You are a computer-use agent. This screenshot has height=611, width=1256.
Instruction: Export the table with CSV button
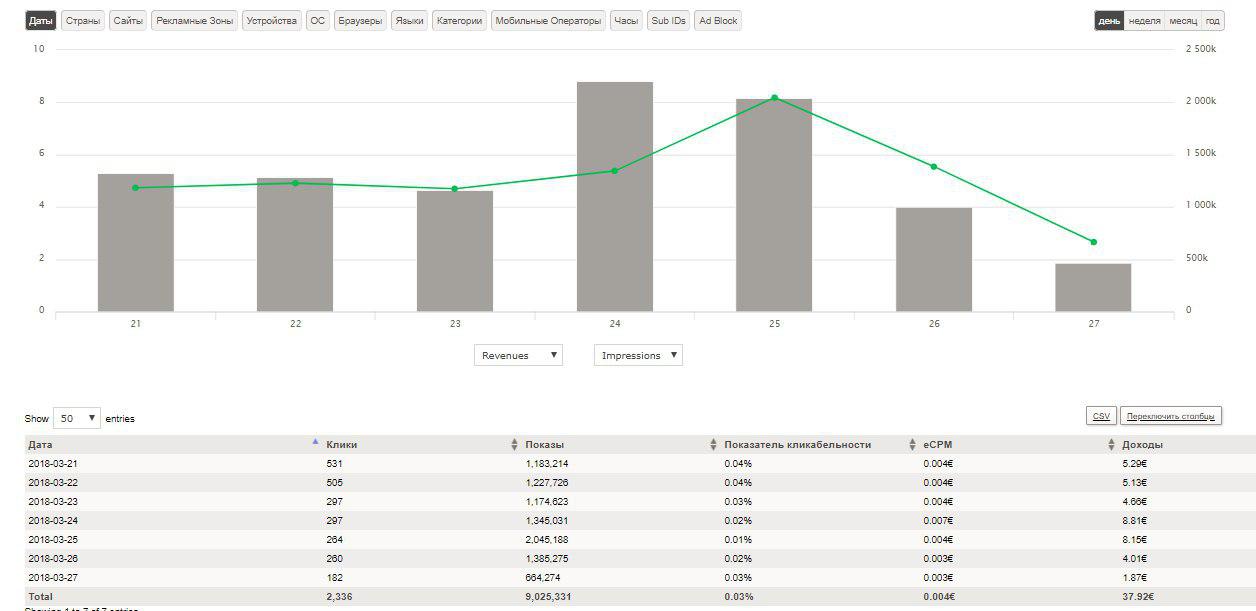click(1101, 416)
